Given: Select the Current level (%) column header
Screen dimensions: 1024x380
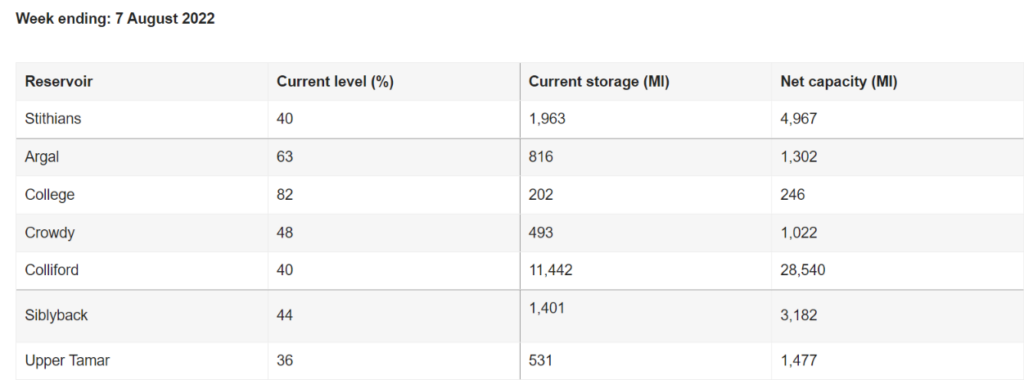Looking at the screenshot, I should pyautogui.click(x=335, y=82).
